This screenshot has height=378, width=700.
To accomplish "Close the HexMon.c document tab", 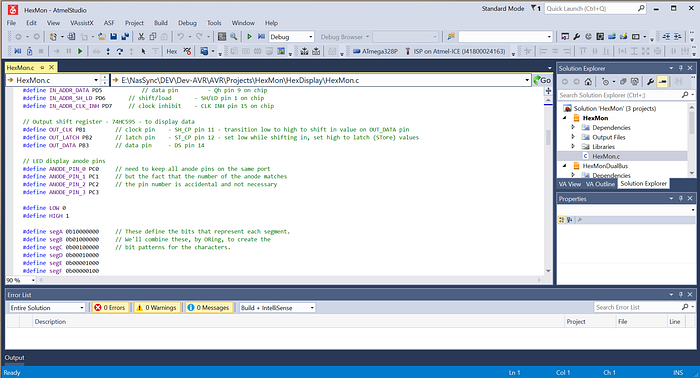I will [51, 67].
